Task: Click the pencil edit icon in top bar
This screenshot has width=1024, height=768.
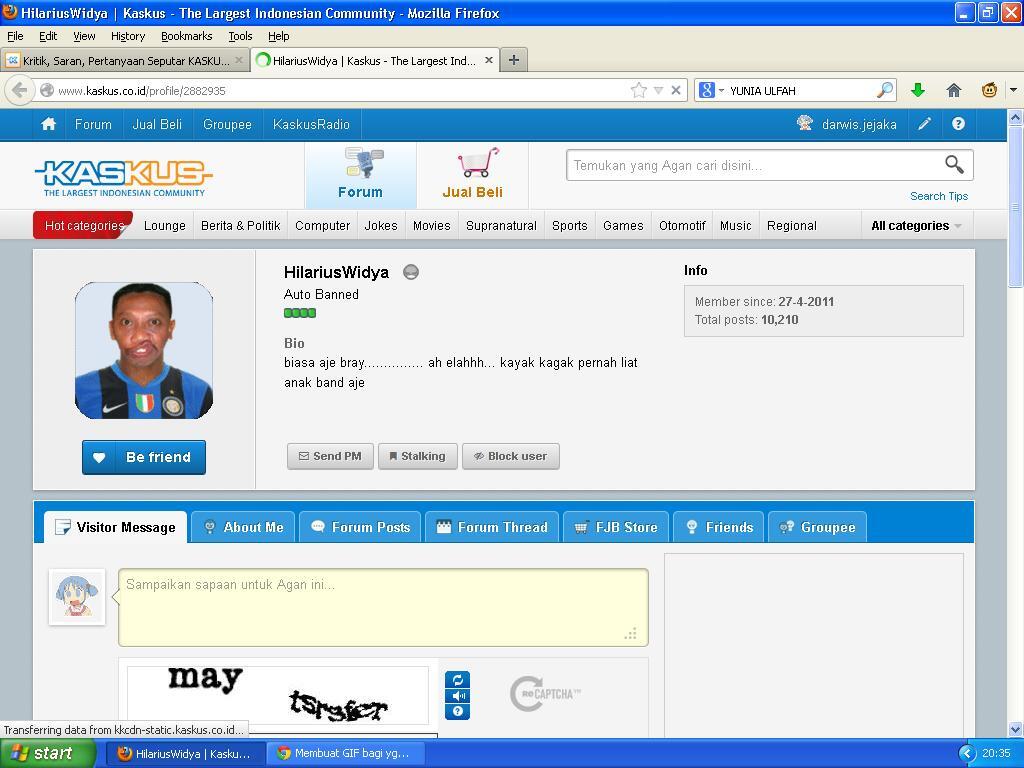Action: tap(924, 124)
